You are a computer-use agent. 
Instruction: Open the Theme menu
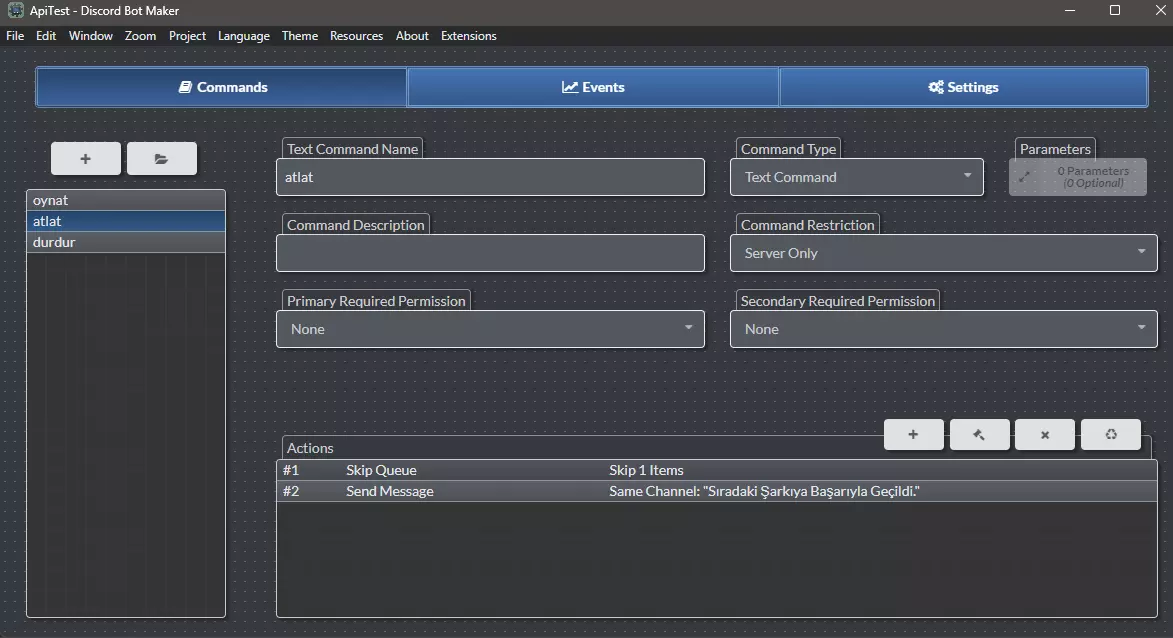(x=299, y=36)
